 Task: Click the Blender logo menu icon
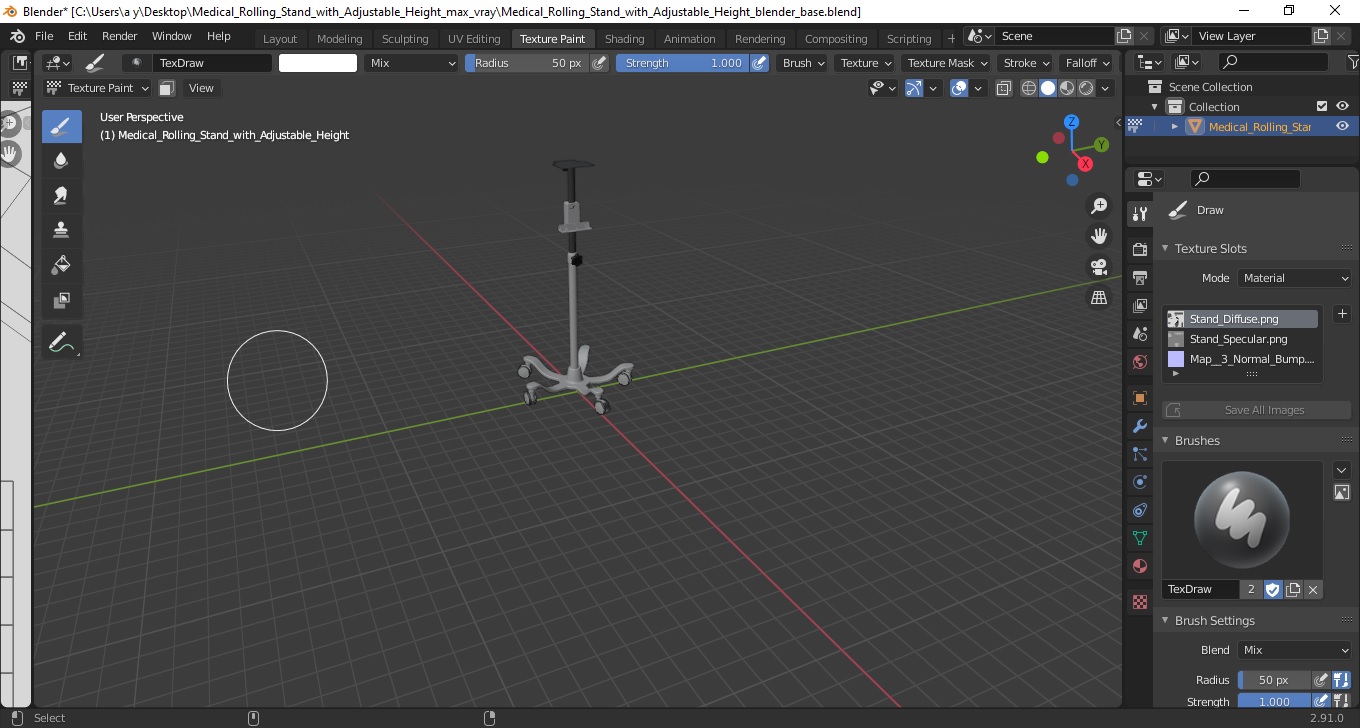tap(18, 36)
